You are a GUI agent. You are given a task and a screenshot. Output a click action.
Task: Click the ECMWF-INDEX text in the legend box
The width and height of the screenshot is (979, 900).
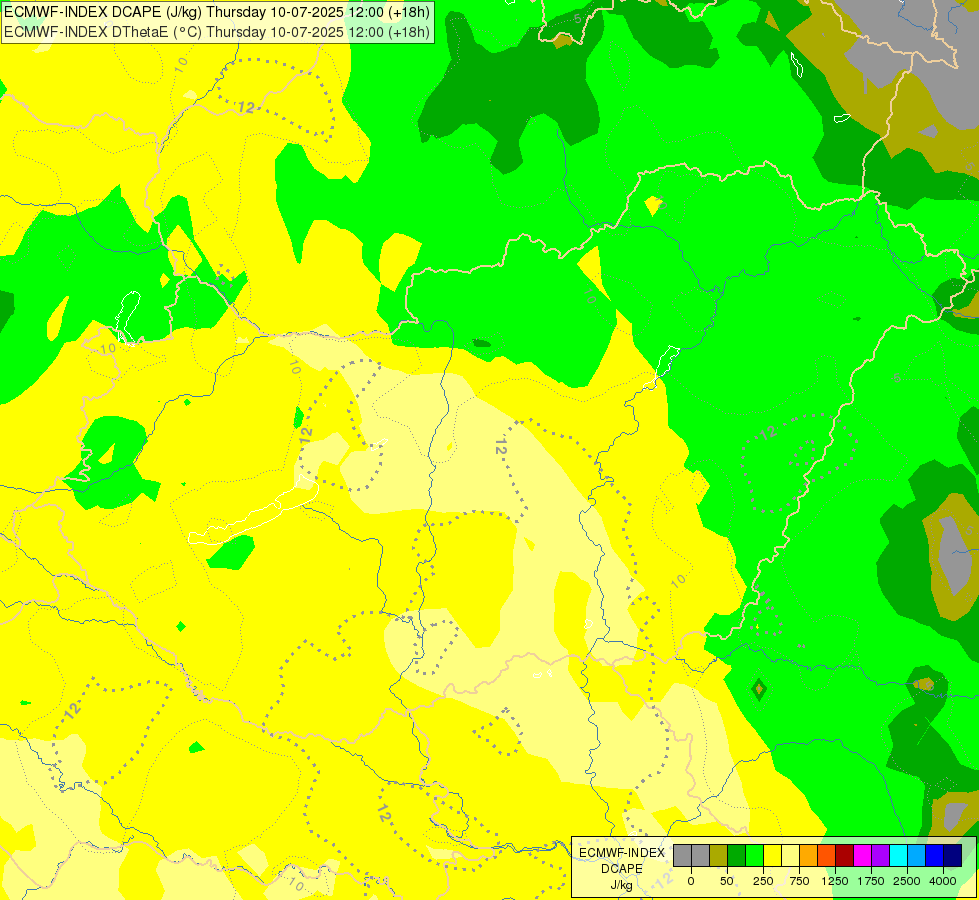622,853
